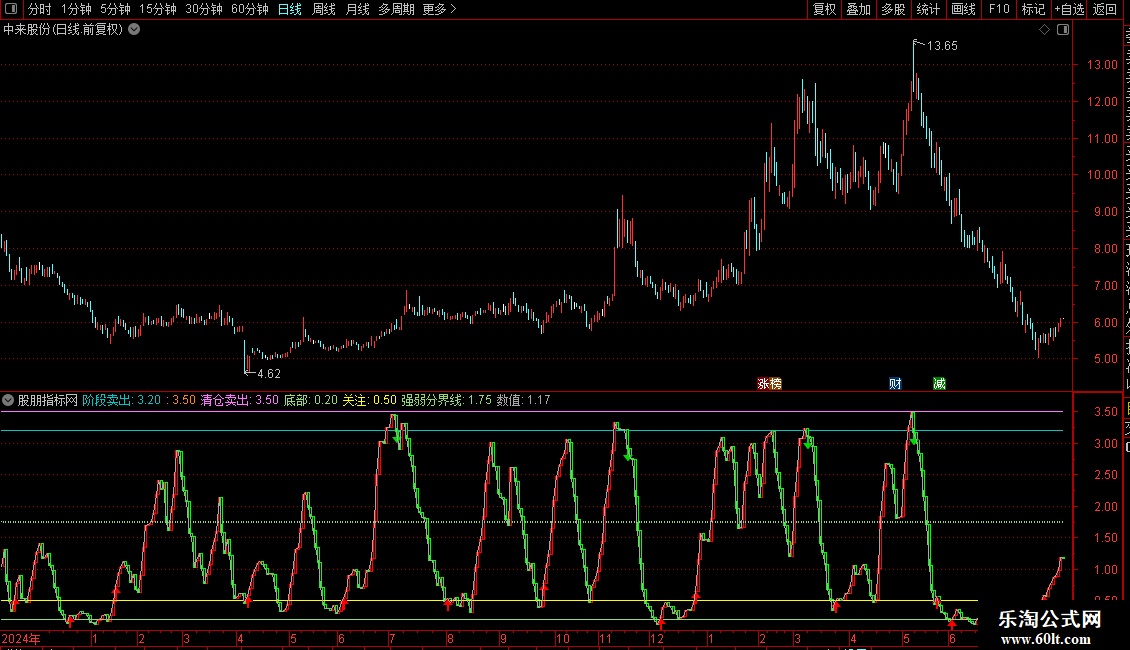Switch to 月线 monthly chart

tap(357, 9)
